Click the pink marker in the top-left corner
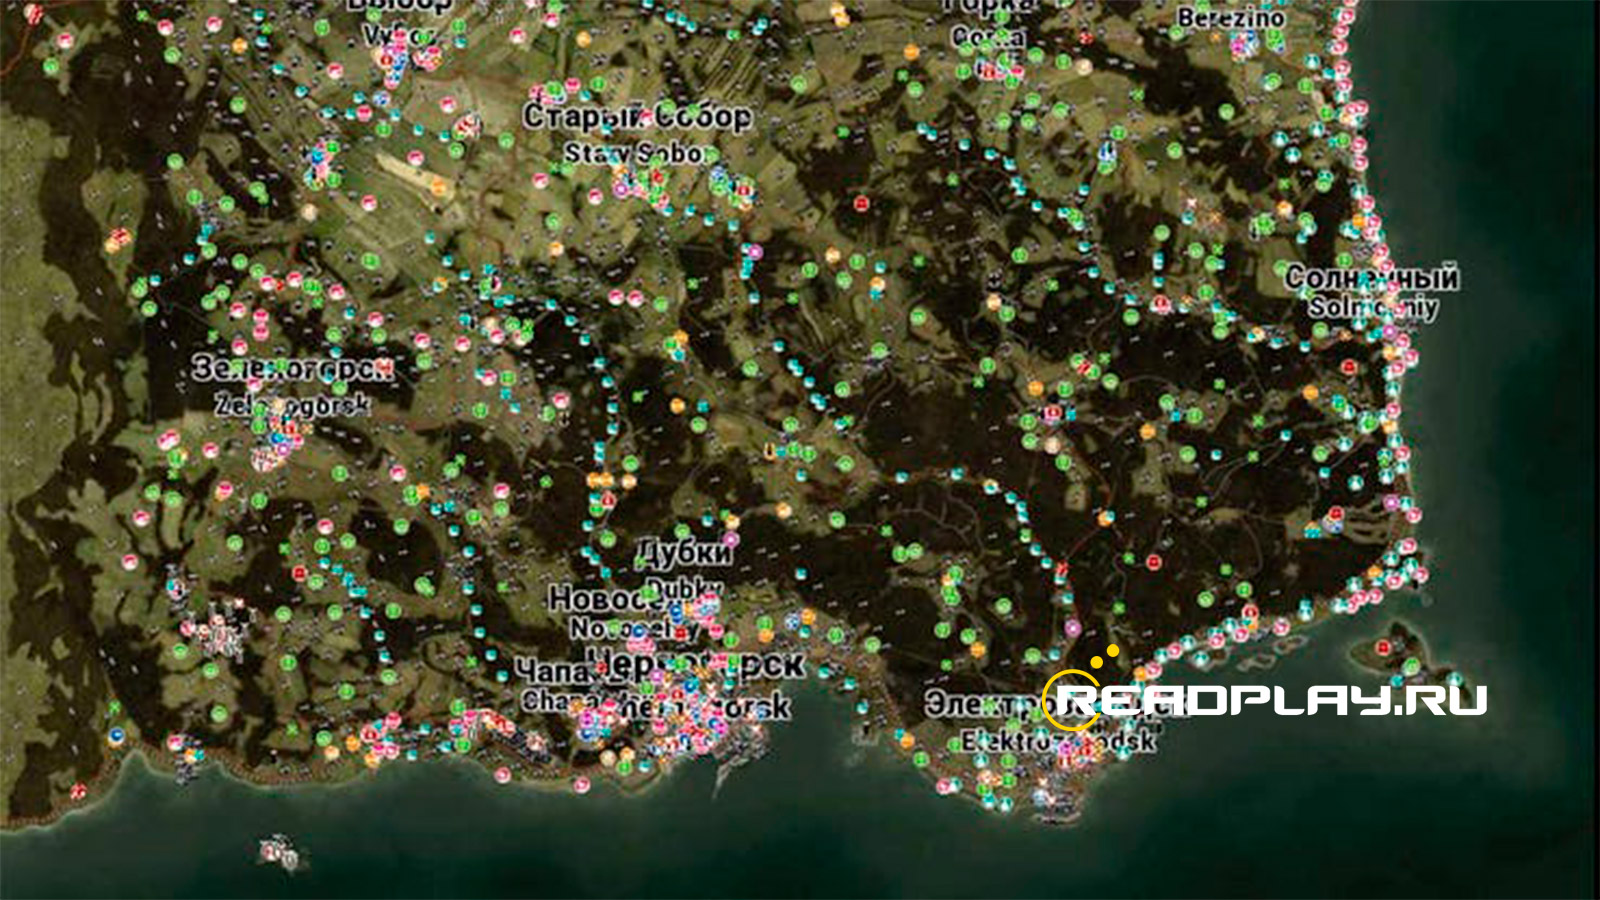1600x900 pixels. click(x=65, y=40)
